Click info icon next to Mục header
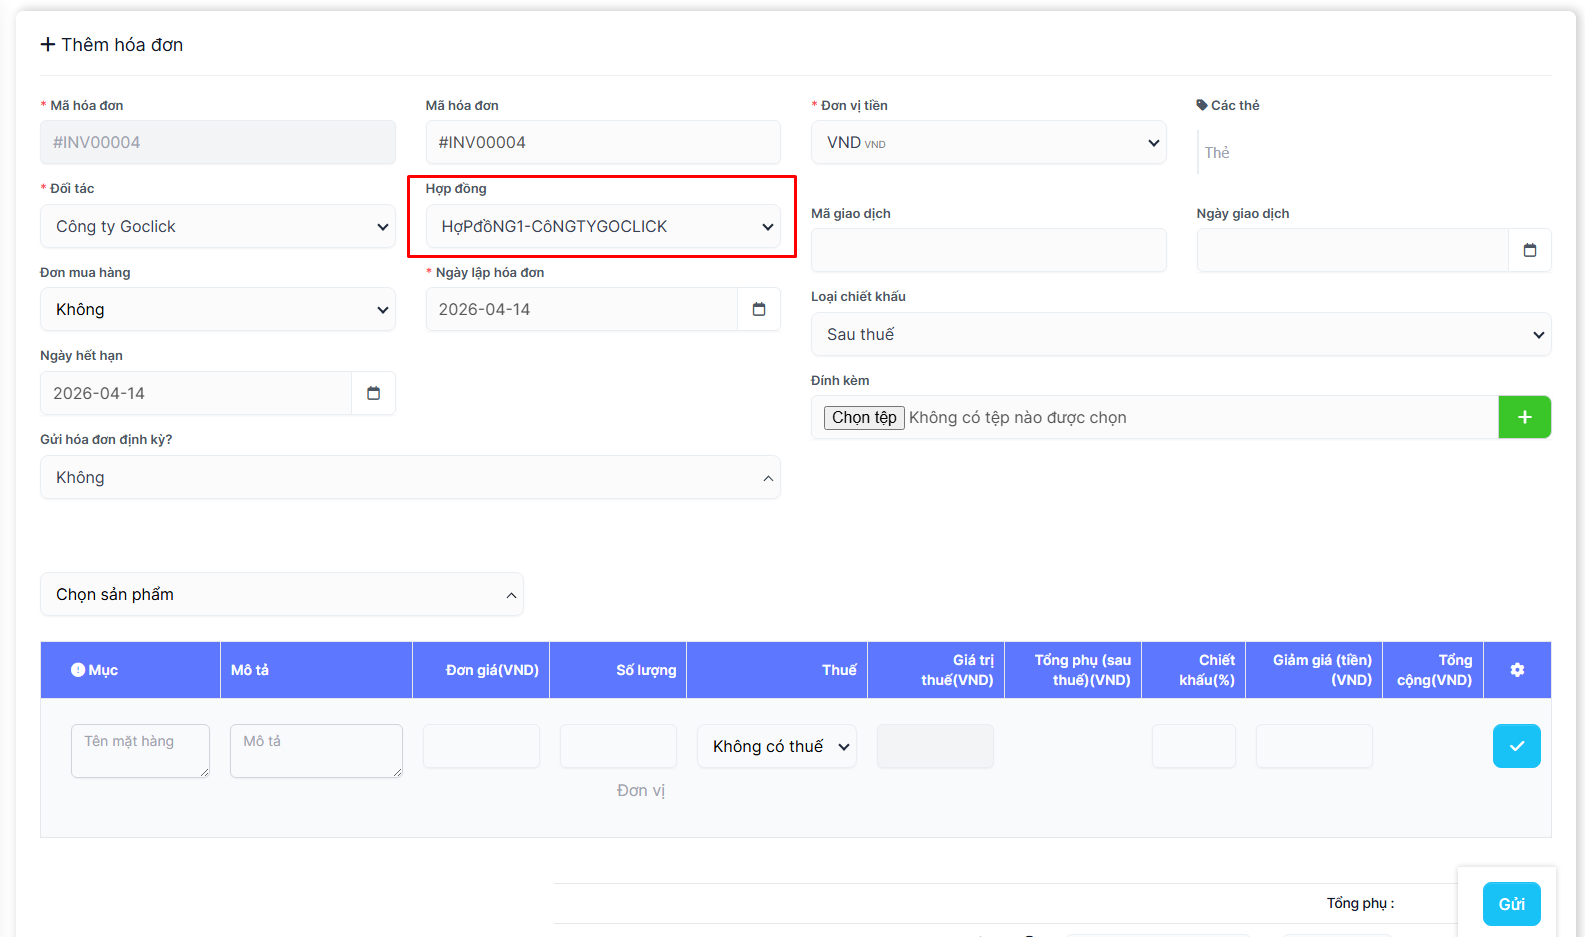The height and width of the screenshot is (937, 1585). 78,670
